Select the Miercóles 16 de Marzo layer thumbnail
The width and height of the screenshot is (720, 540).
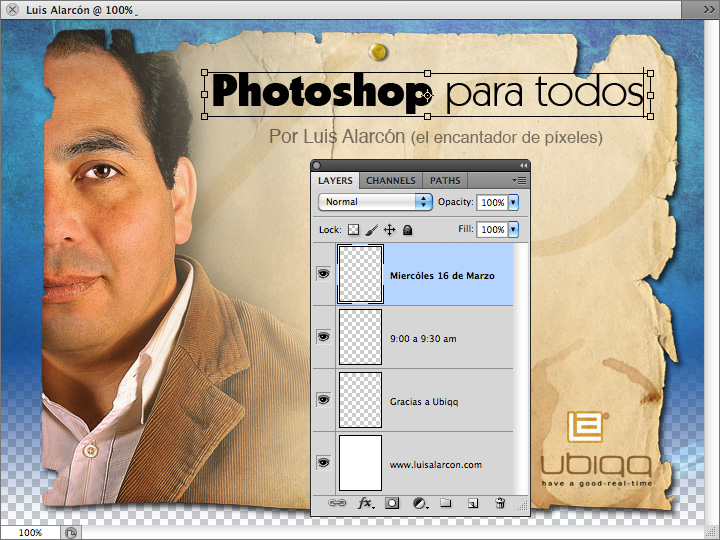[x=360, y=274]
